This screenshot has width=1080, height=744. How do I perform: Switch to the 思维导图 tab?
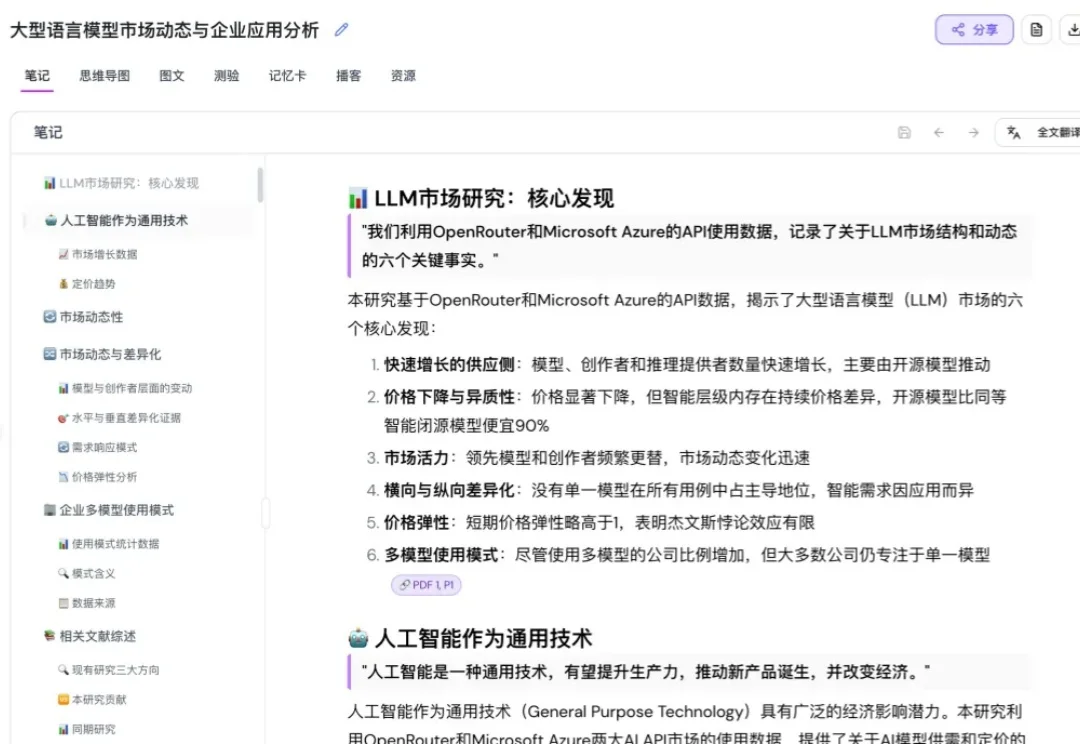tap(103, 75)
